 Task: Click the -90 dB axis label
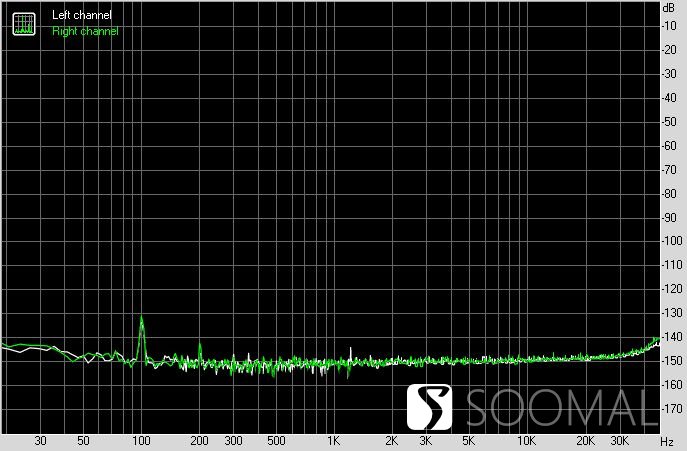671,217
